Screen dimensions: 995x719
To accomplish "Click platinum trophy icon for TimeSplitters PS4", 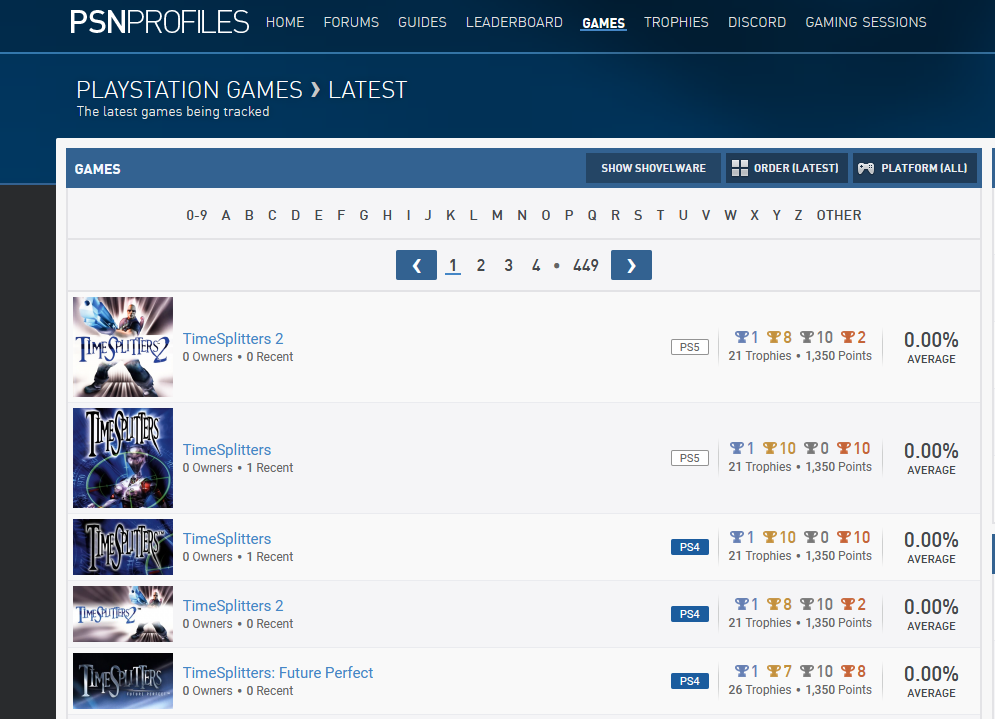I will pos(737,537).
